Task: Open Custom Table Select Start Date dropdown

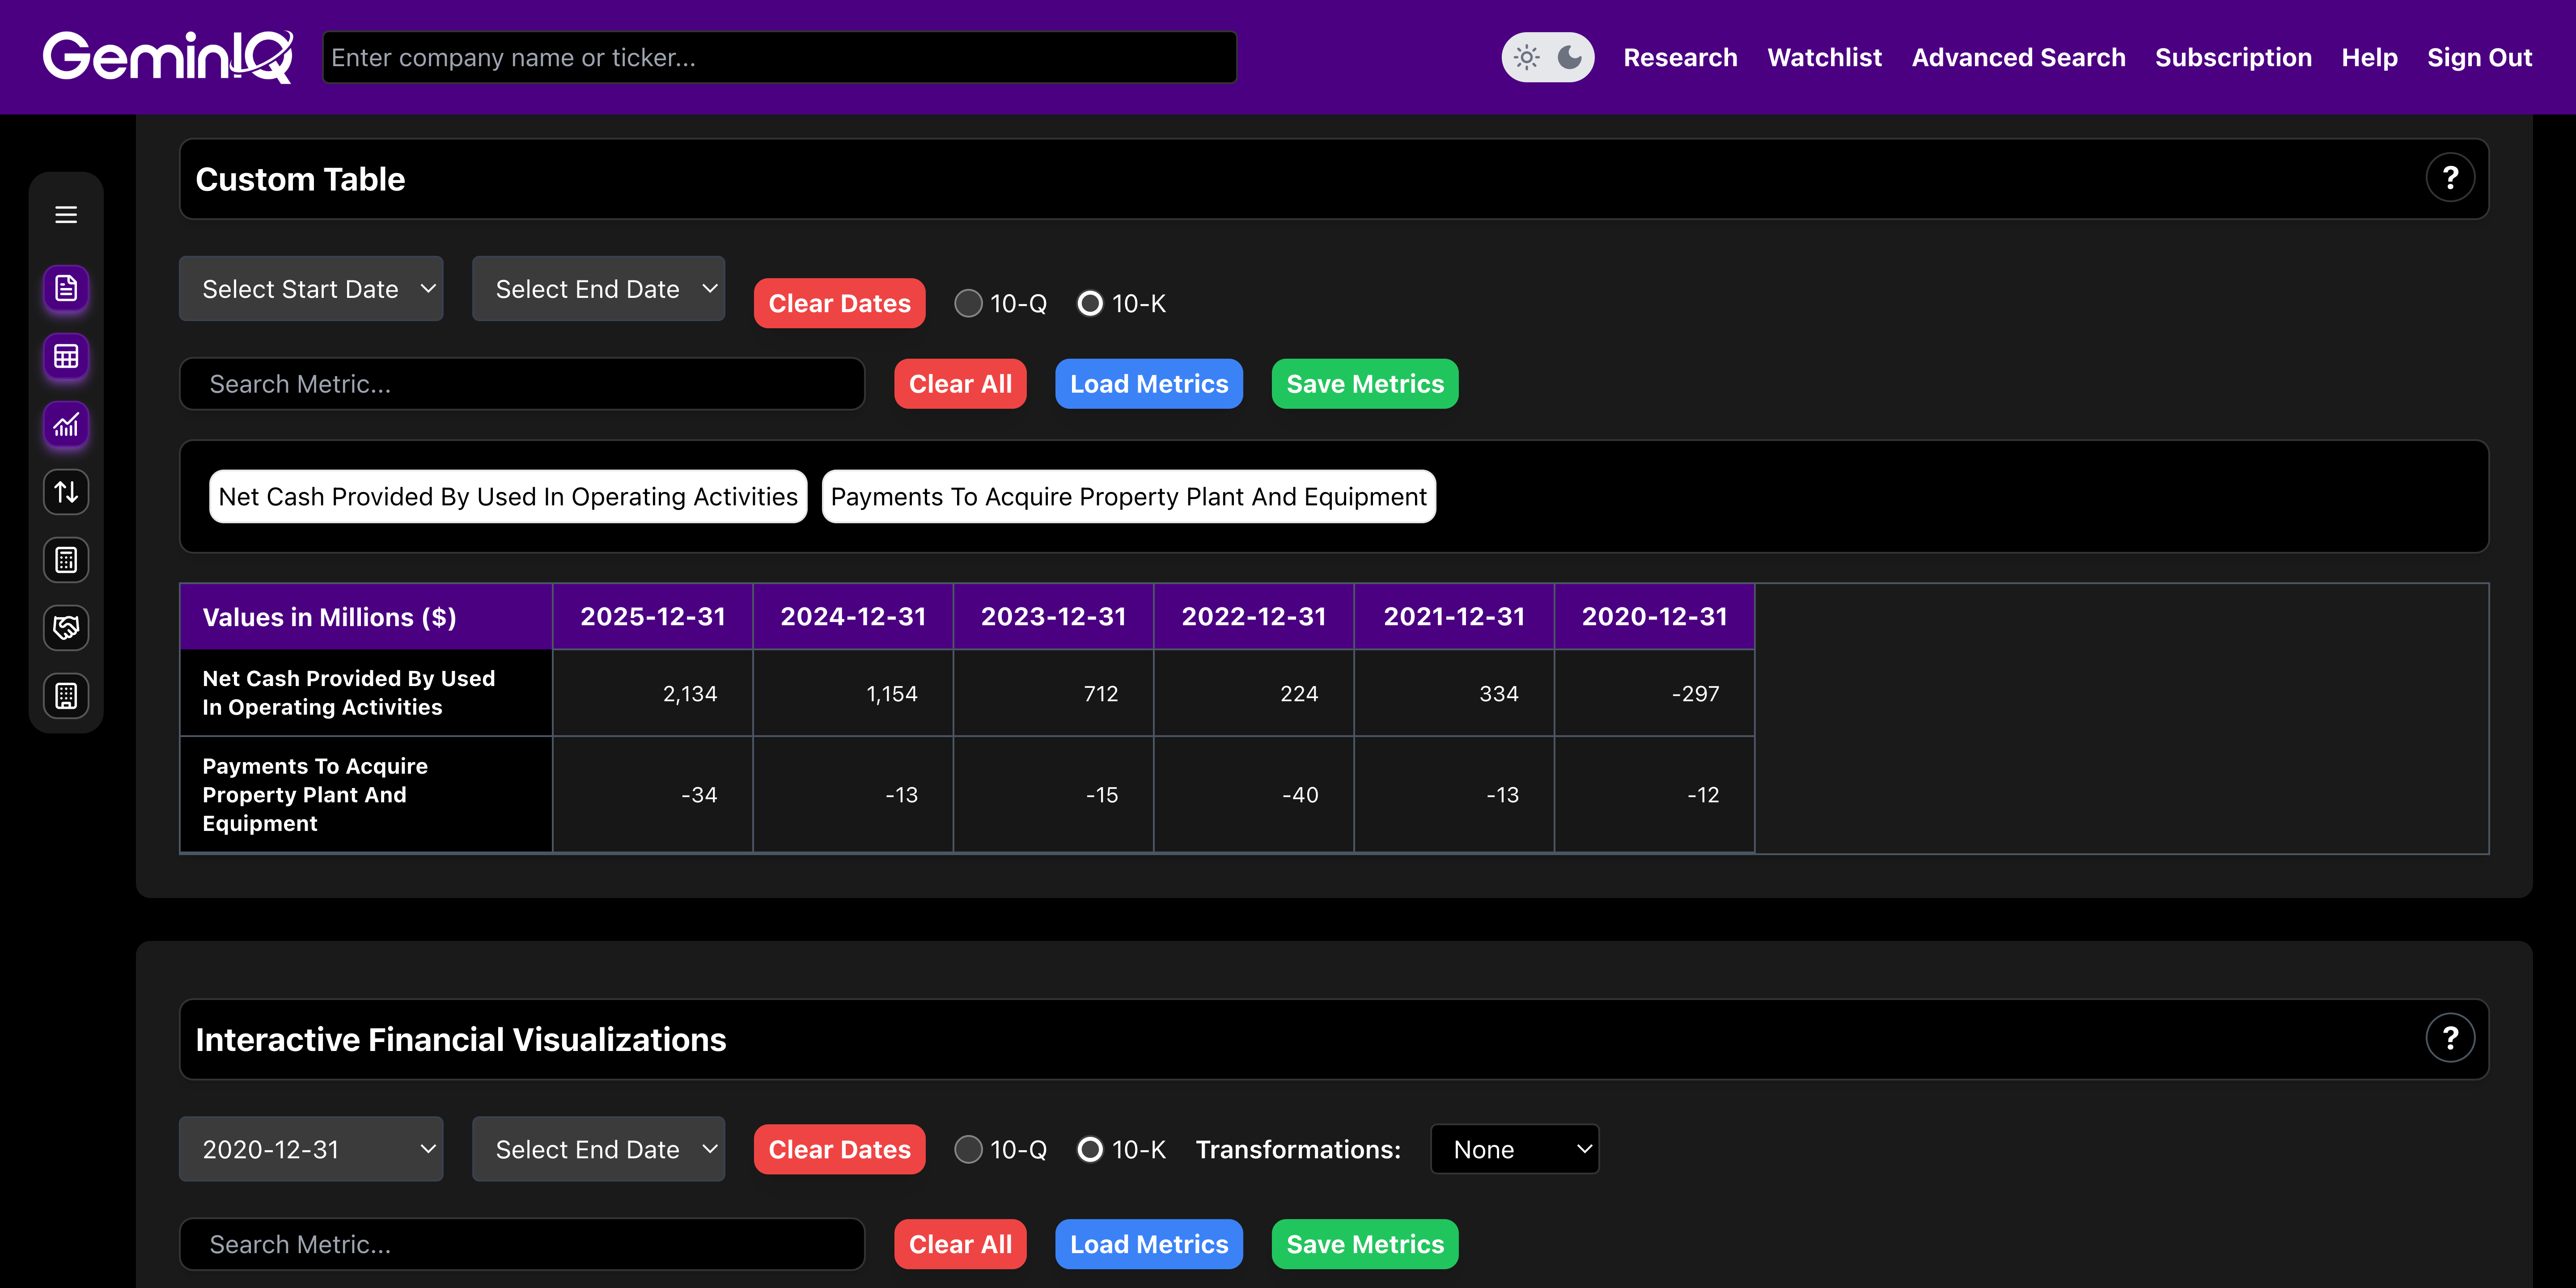Action: pyautogui.click(x=311, y=289)
